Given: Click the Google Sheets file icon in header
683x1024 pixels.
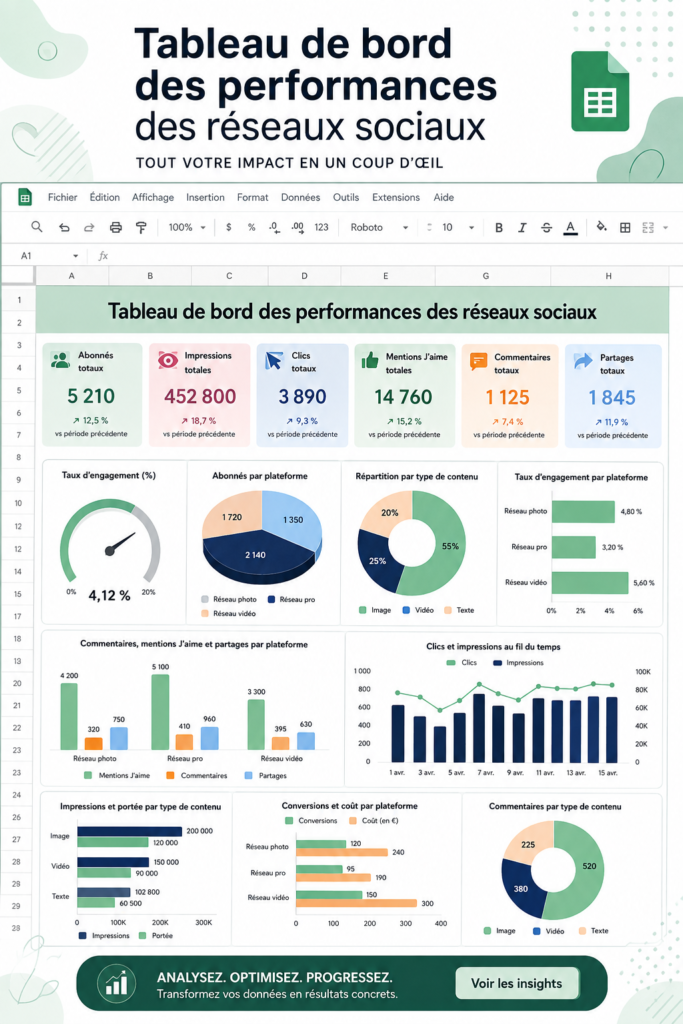Looking at the screenshot, I should pyautogui.click(x=600, y=91).
